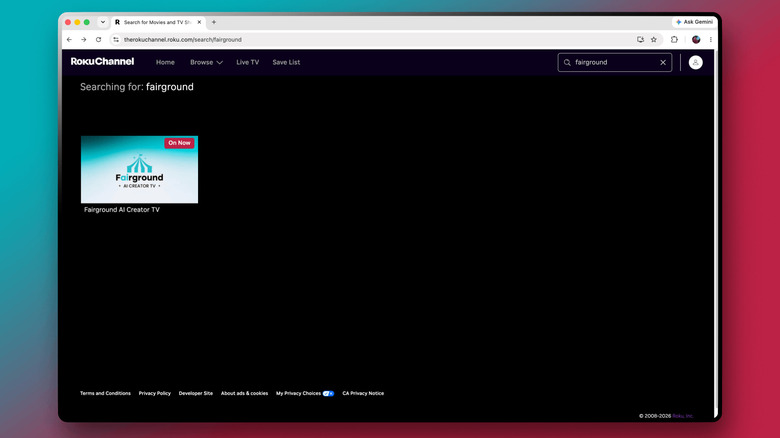Visit the Developer Site link
The image size is (780, 438).
(x=195, y=393)
